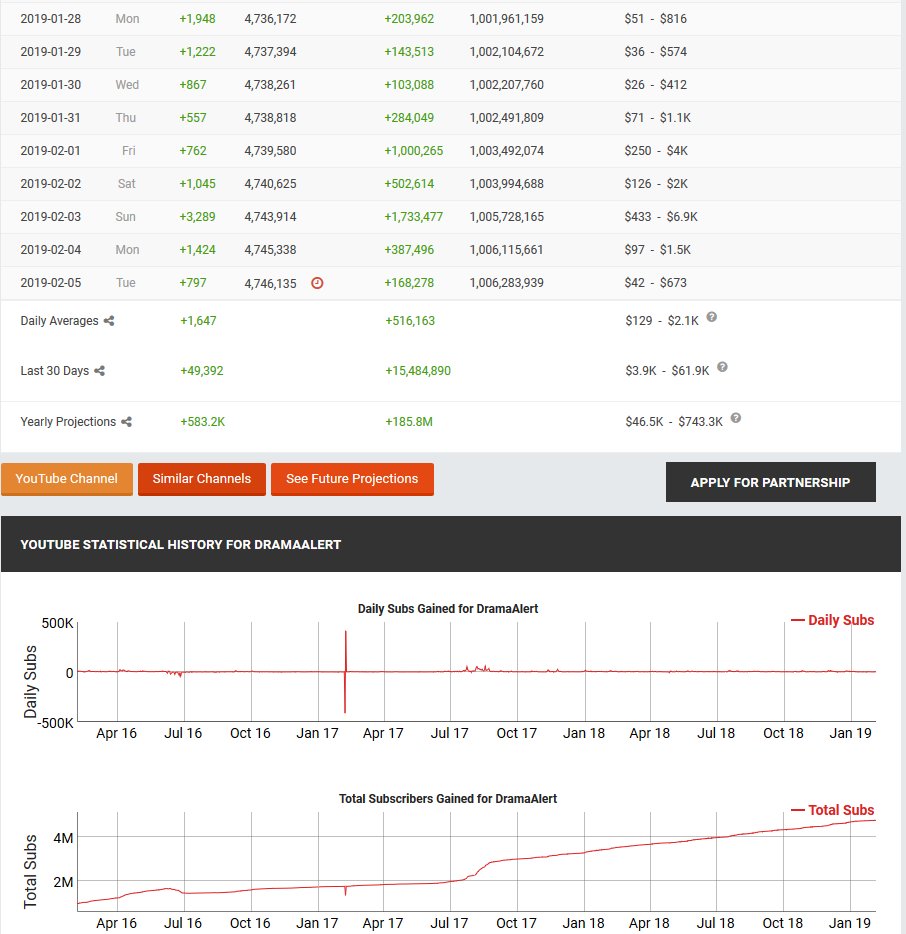Click the +516,163 daily average views
Screen dimensions: 906x934
410,321
